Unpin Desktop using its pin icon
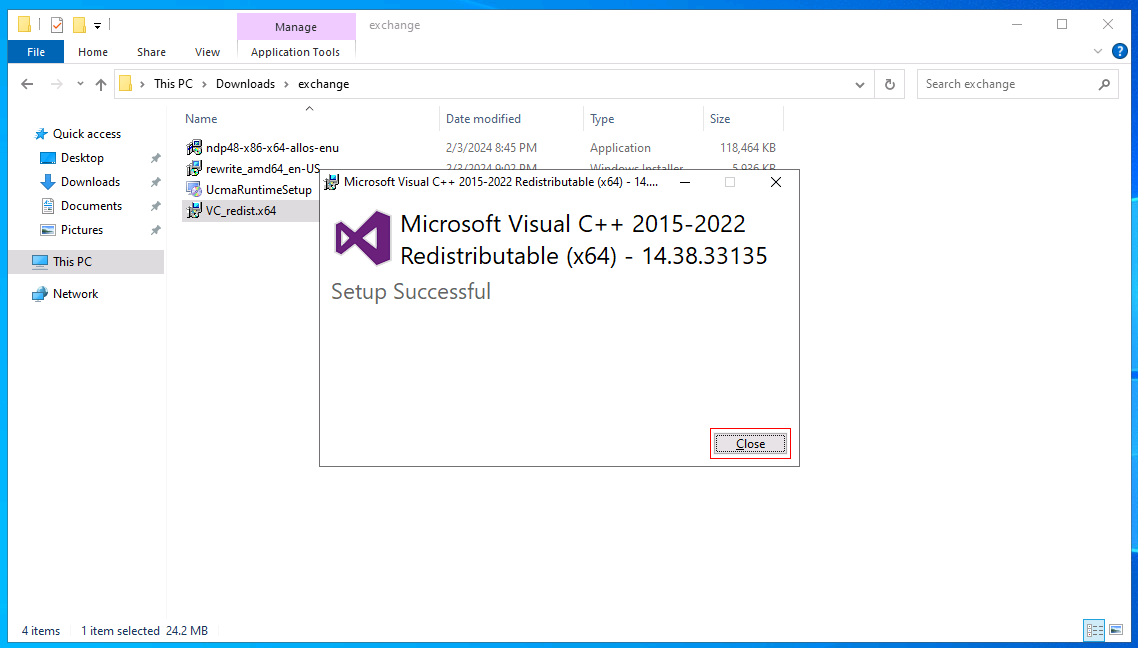Screen dimensions: 1138x648 [x=155, y=158]
